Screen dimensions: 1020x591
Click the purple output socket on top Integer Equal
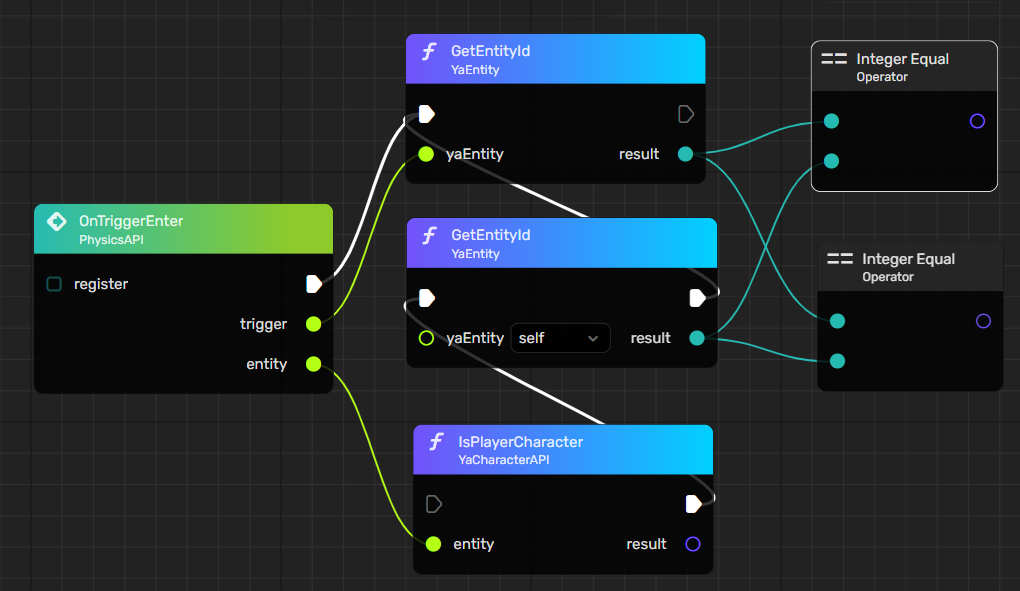(x=977, y=121)
